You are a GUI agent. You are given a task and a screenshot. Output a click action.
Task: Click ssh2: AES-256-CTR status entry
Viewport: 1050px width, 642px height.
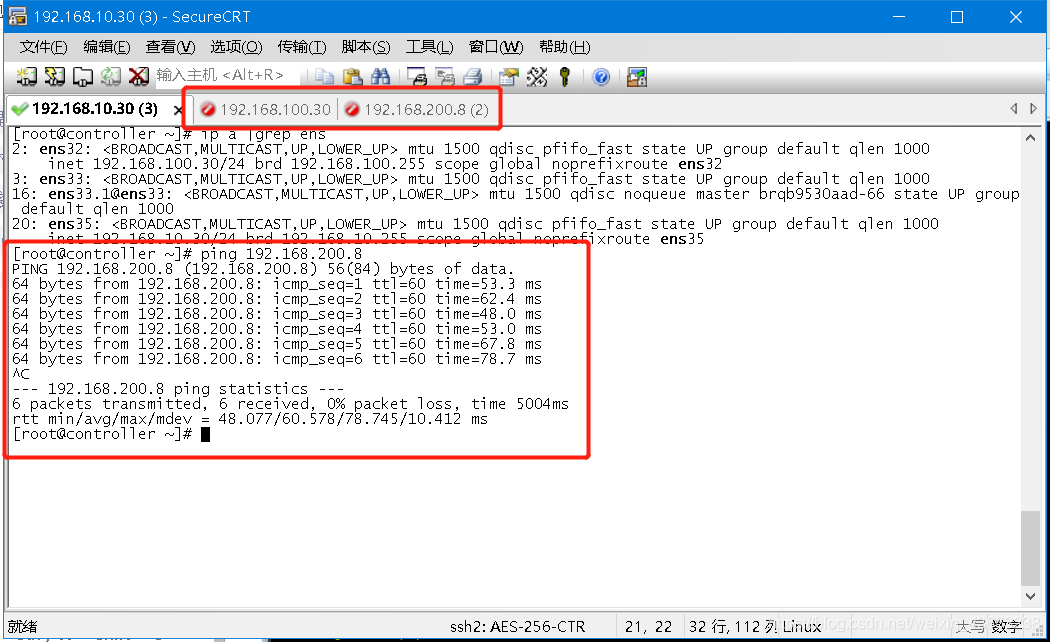click(x=517, y=627)
